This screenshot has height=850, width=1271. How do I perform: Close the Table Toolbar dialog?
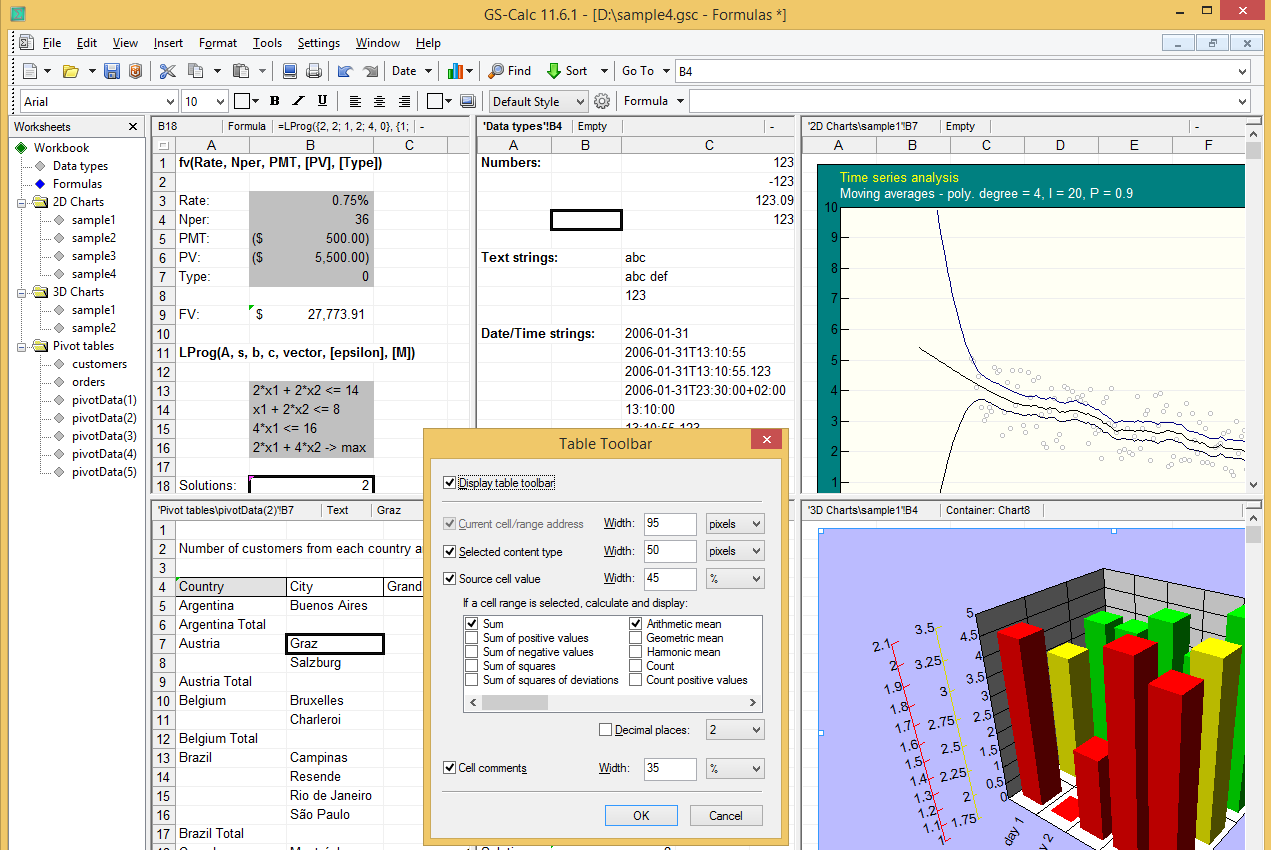pos(767,440)
